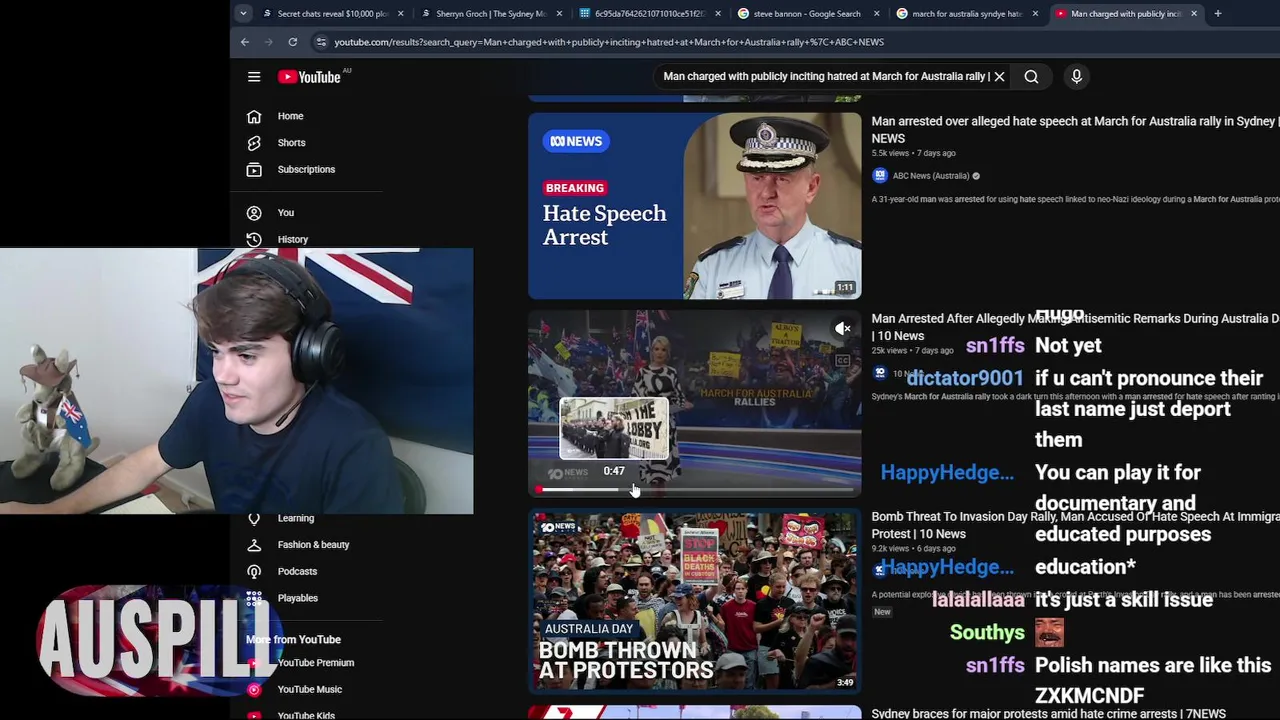
Task: Click the You profile icon in sidebar
Action: 254,213
